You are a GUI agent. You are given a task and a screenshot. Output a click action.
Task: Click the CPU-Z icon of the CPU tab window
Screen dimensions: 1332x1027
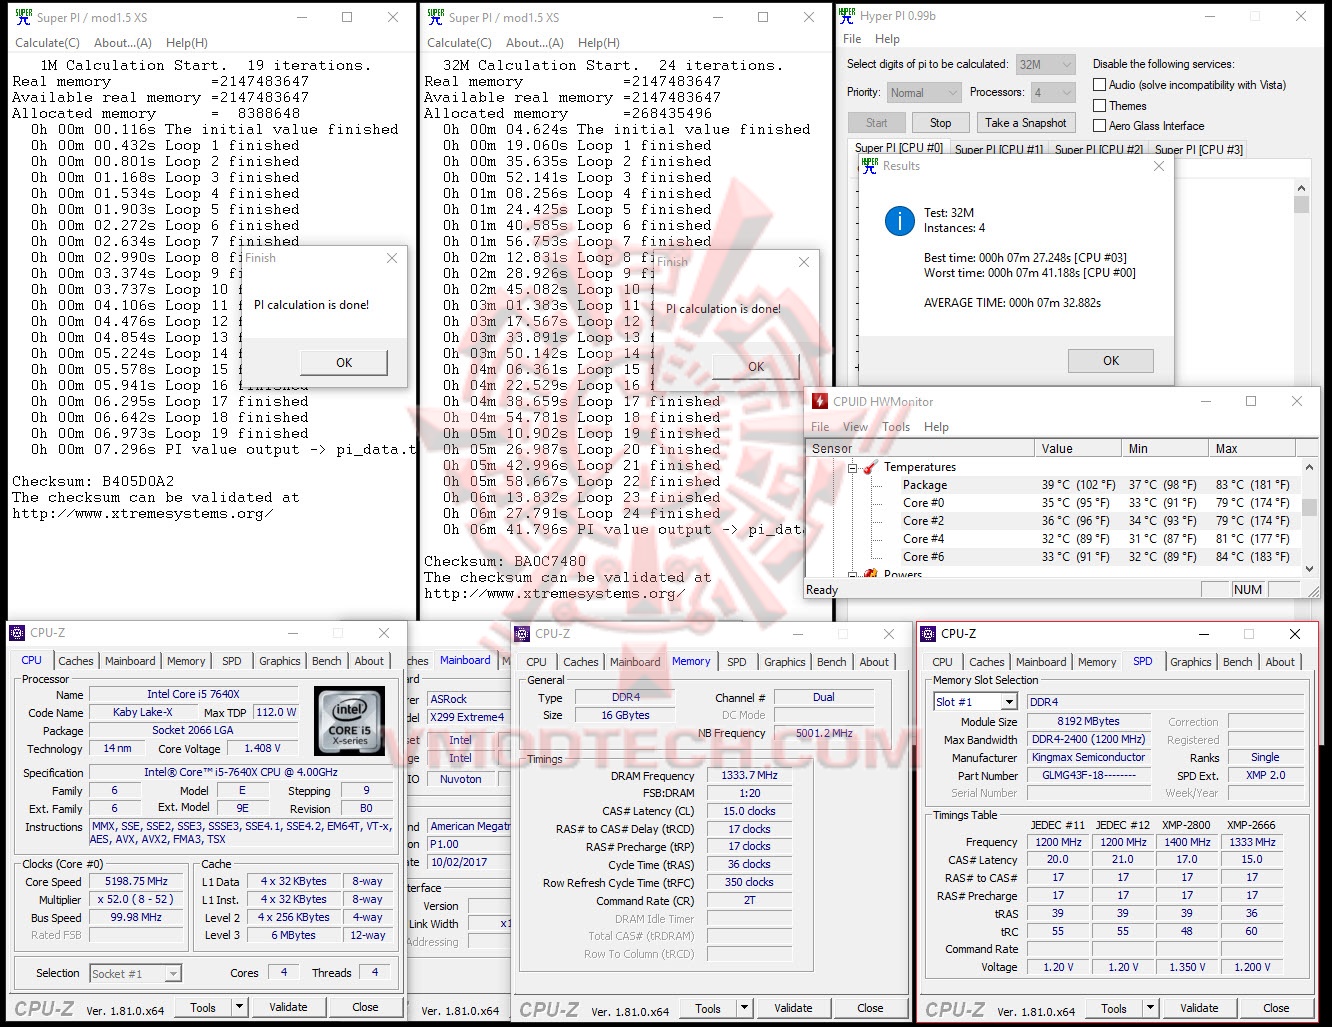point(17,633)
